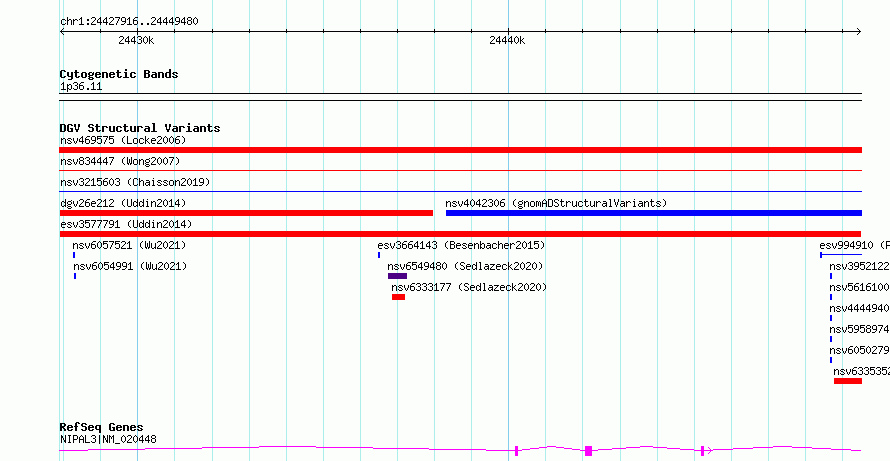Click the 1p36.11 band label
The image size is (890, 461).
click(81, 87)
